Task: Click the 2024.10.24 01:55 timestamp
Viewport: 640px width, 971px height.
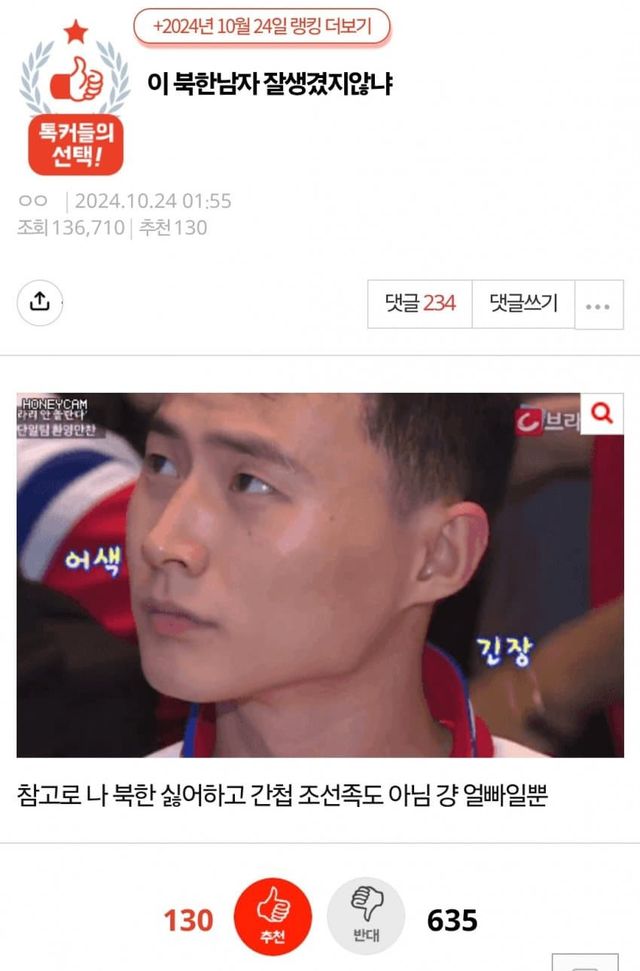Action: [153, 201]
